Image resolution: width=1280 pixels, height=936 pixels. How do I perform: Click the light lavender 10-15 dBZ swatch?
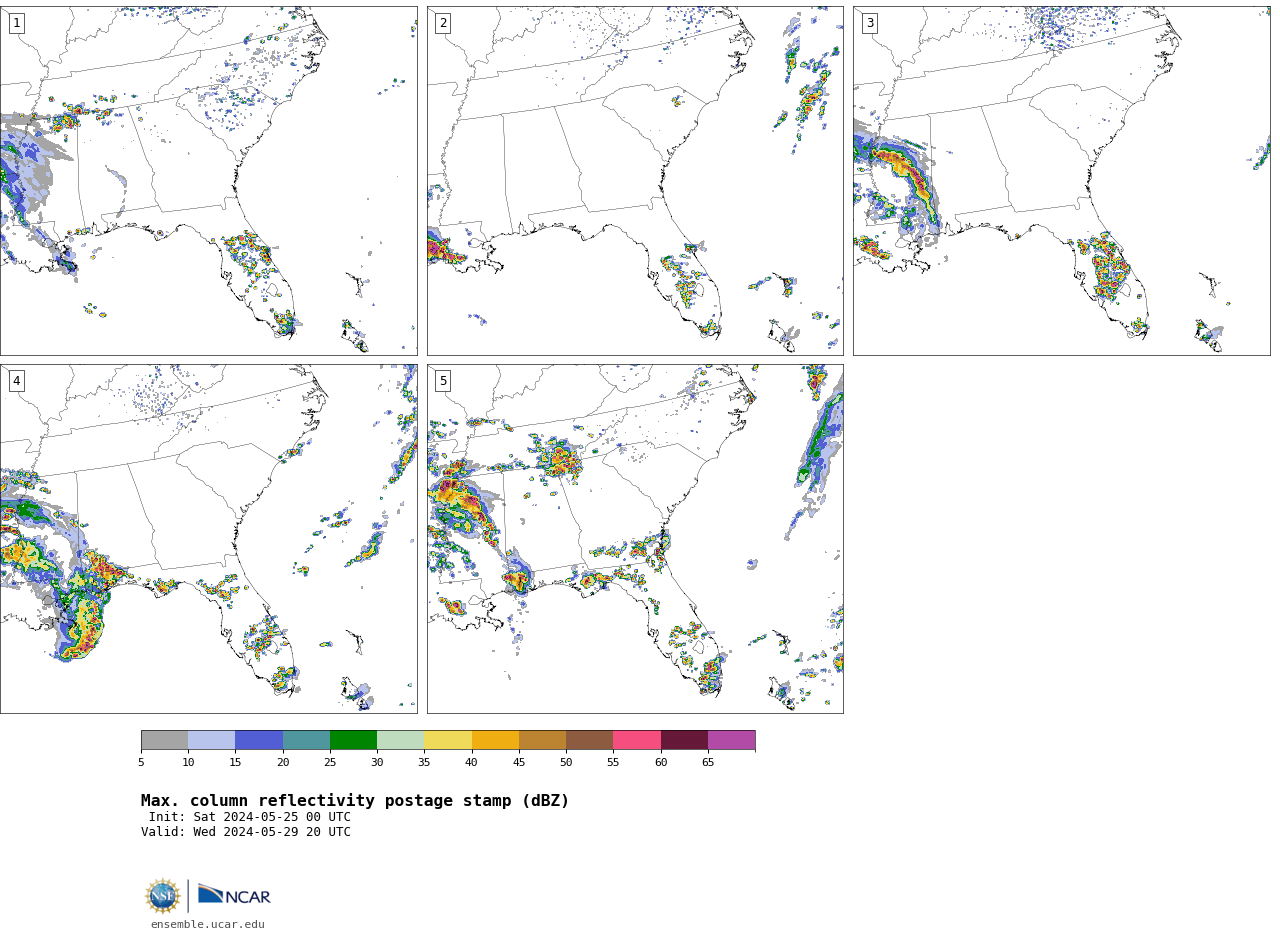(211, 740)
